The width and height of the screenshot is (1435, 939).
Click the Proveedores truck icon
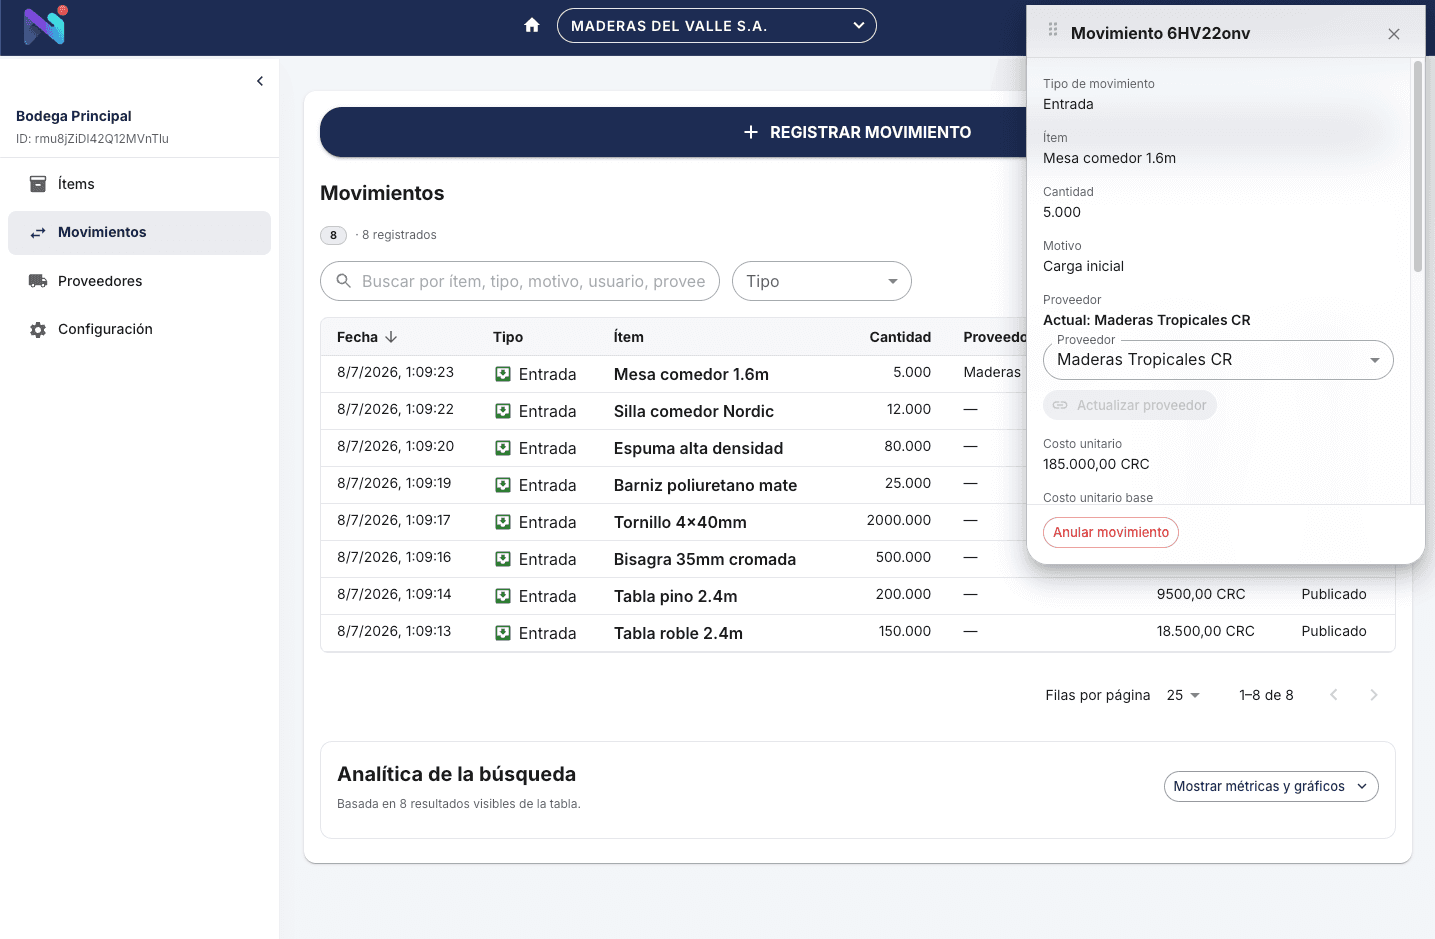click(x=38, y=281)
